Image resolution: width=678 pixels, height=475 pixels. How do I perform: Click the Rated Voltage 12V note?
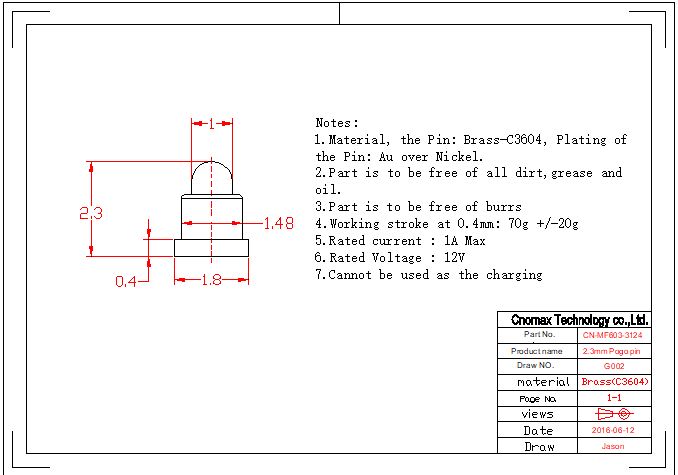coord(392,258)
